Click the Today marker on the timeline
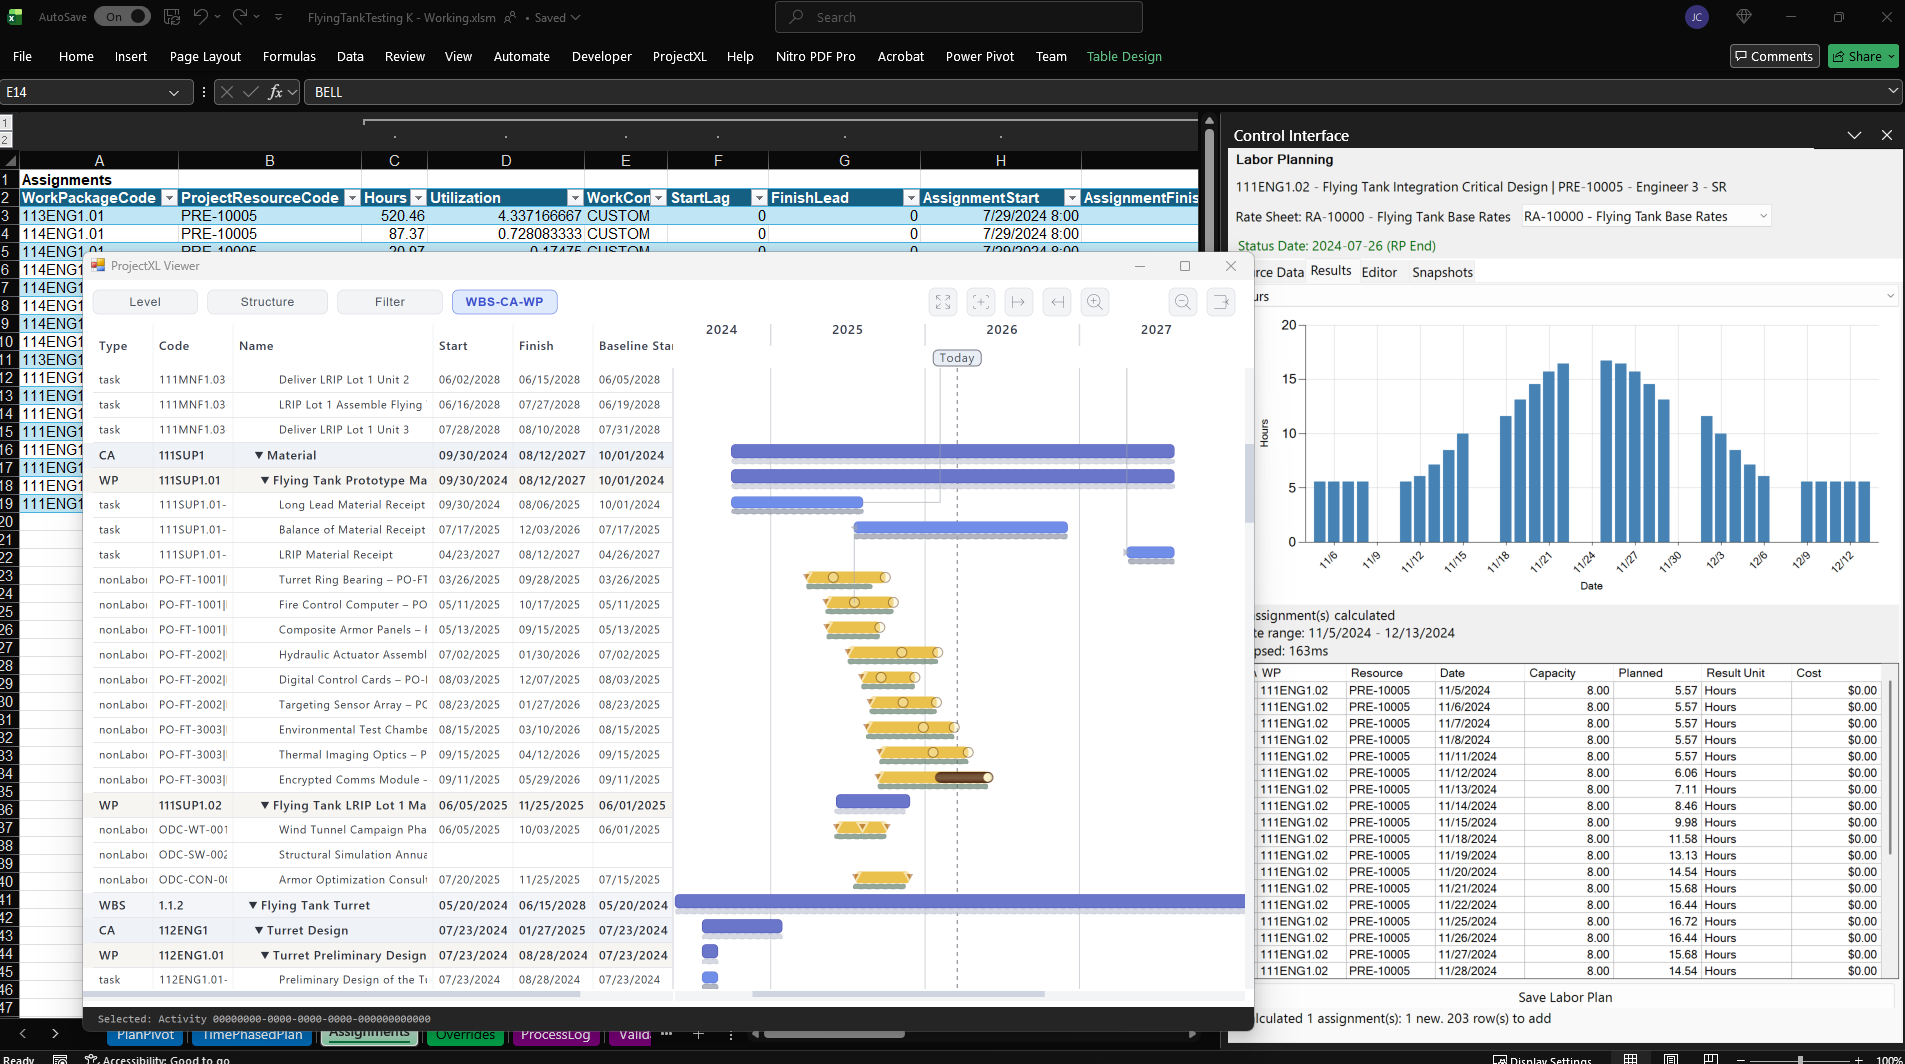 click(x=956, y=358)
